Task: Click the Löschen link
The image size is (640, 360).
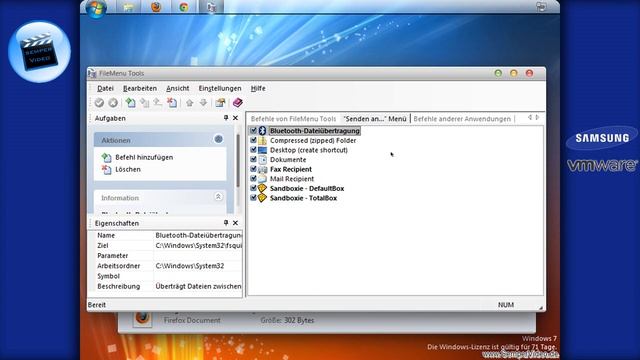Action: click(128, 169)
